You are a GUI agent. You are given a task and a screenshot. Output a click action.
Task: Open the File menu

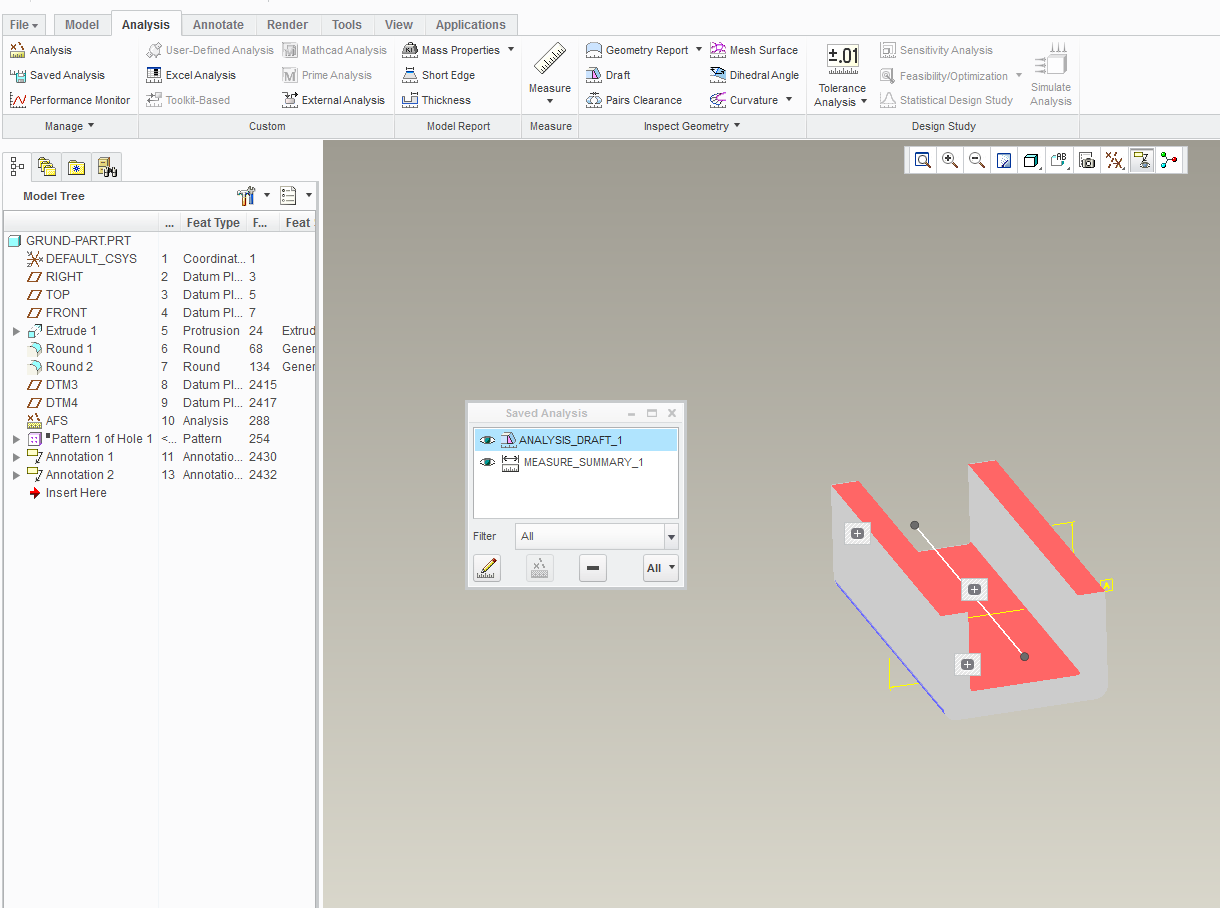tap(25, 25)
